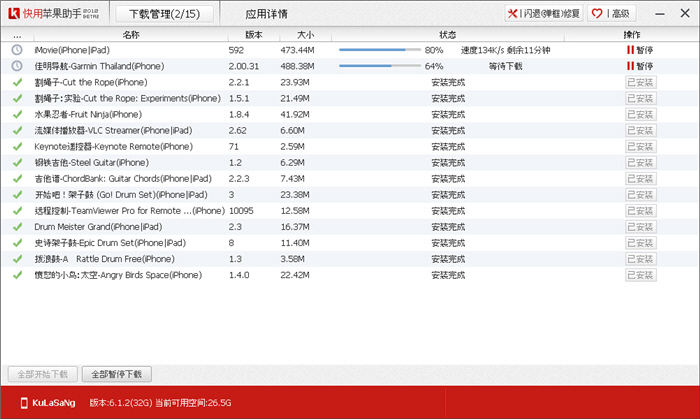Screen dimensions: 700x419
Task: Sort by the 名称 column header
Action: point(131,35)
